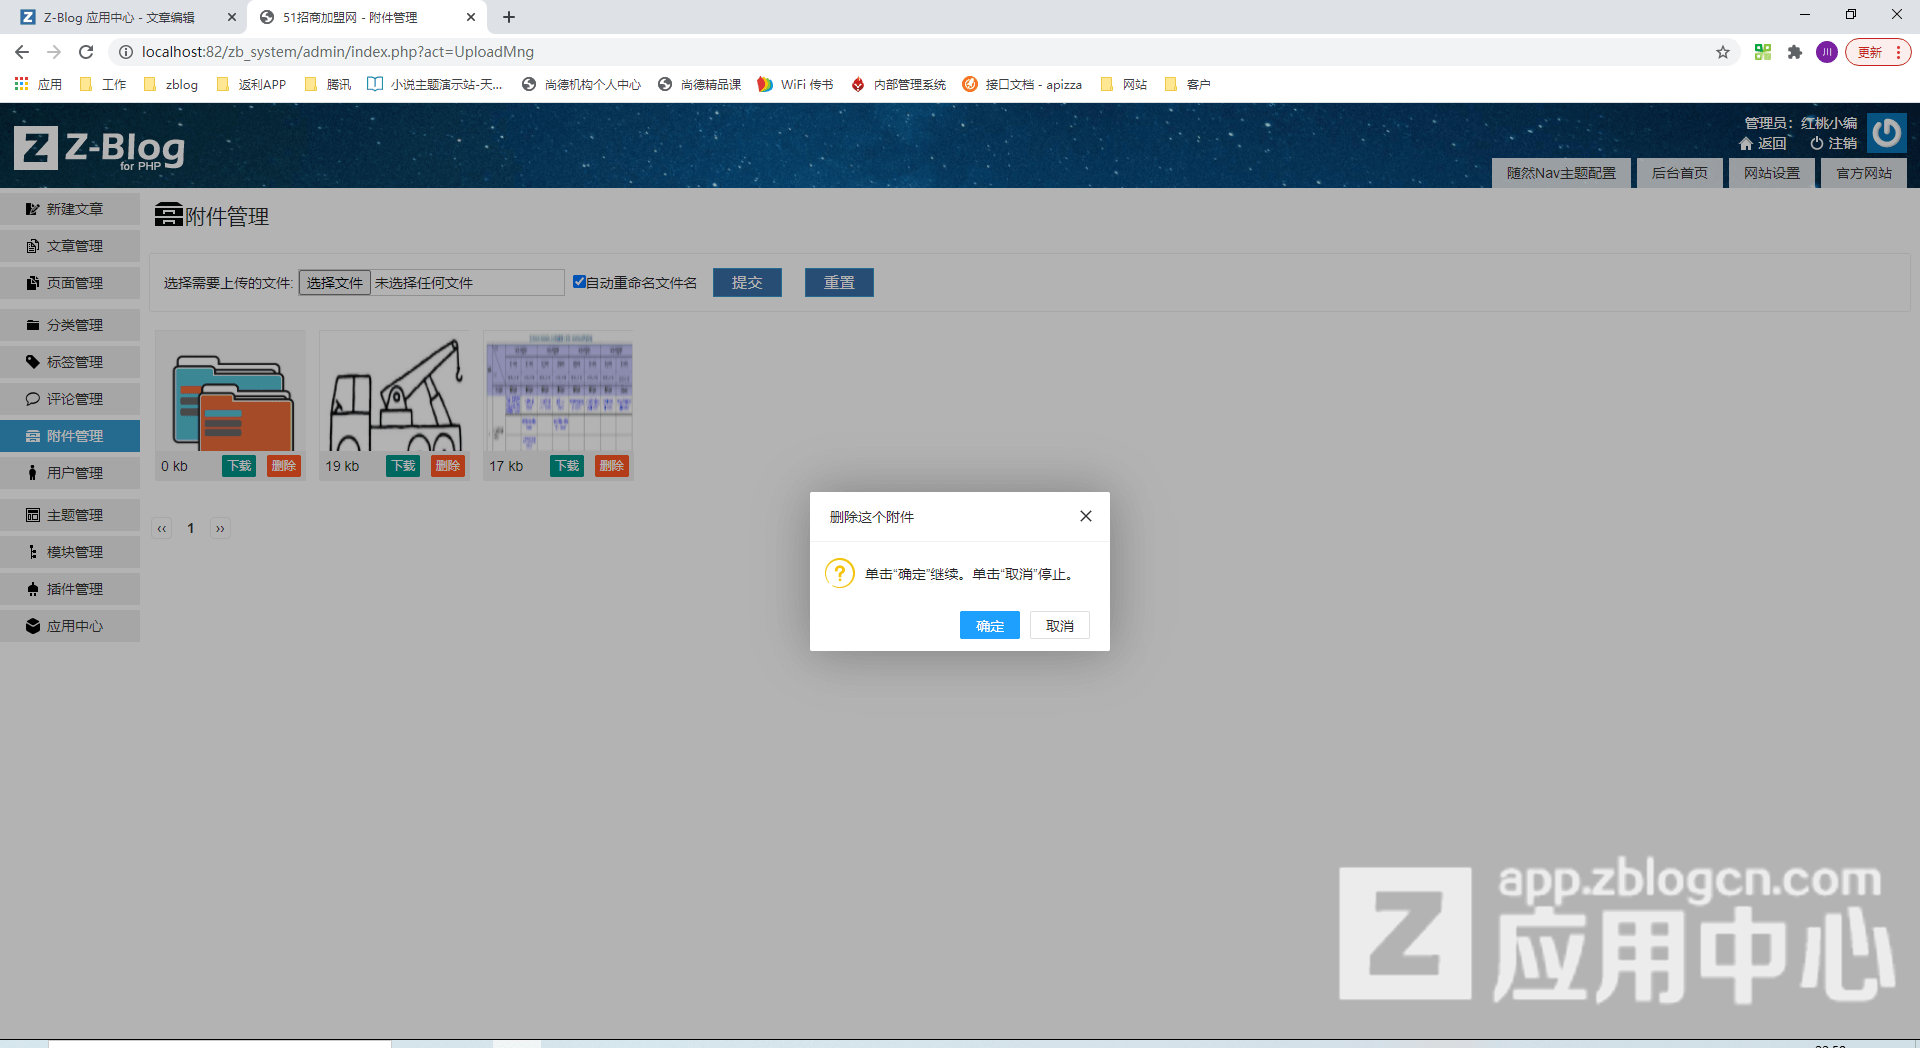
Task: Open the zblog bookmarks folder
Action: [171, 84]
